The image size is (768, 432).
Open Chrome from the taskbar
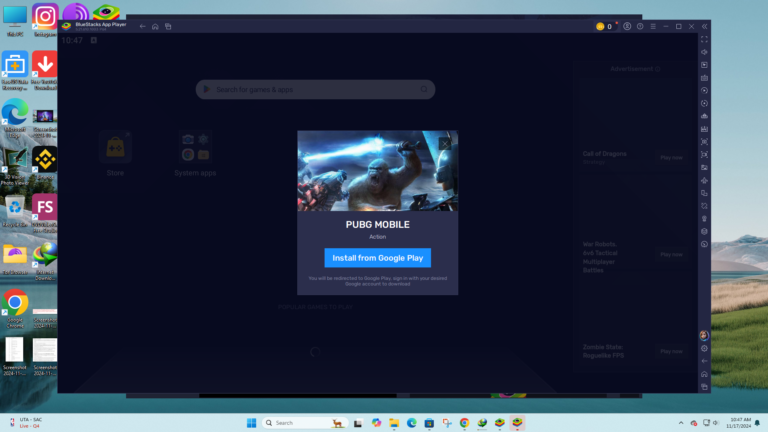464,423
